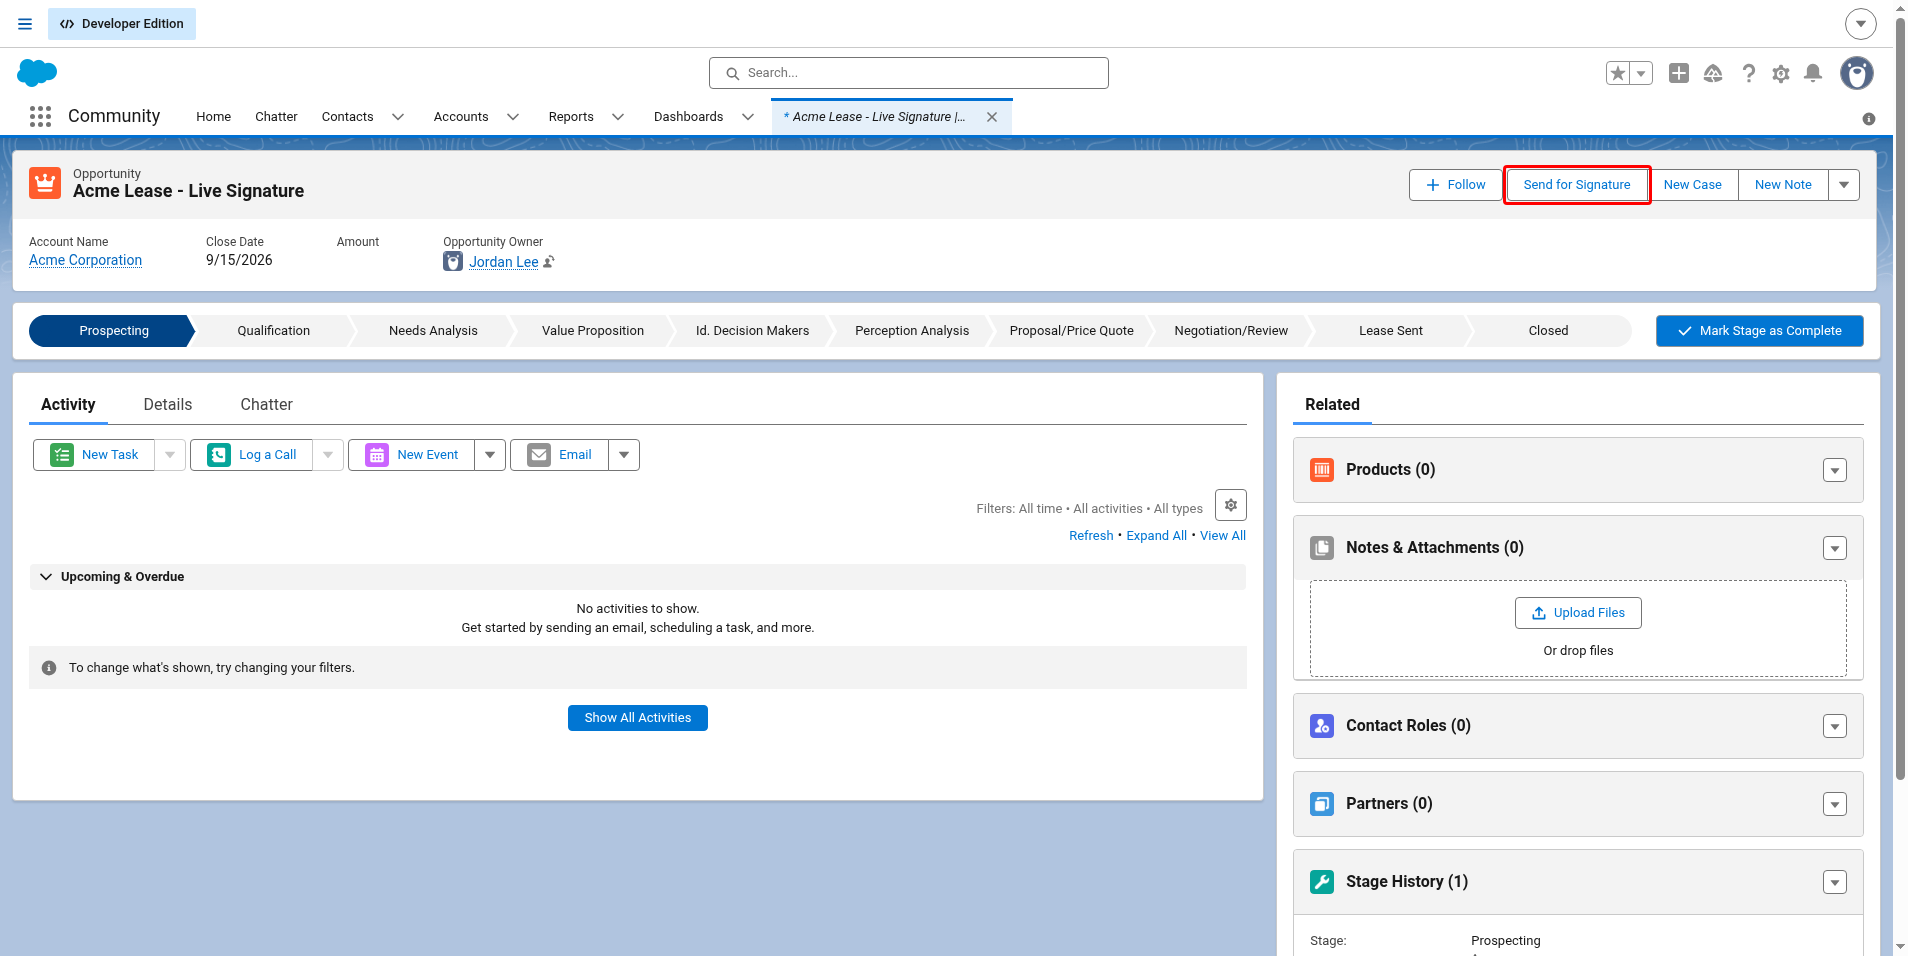
Task: Switch to the record's Chatter tab
Action: coord(266,405)
